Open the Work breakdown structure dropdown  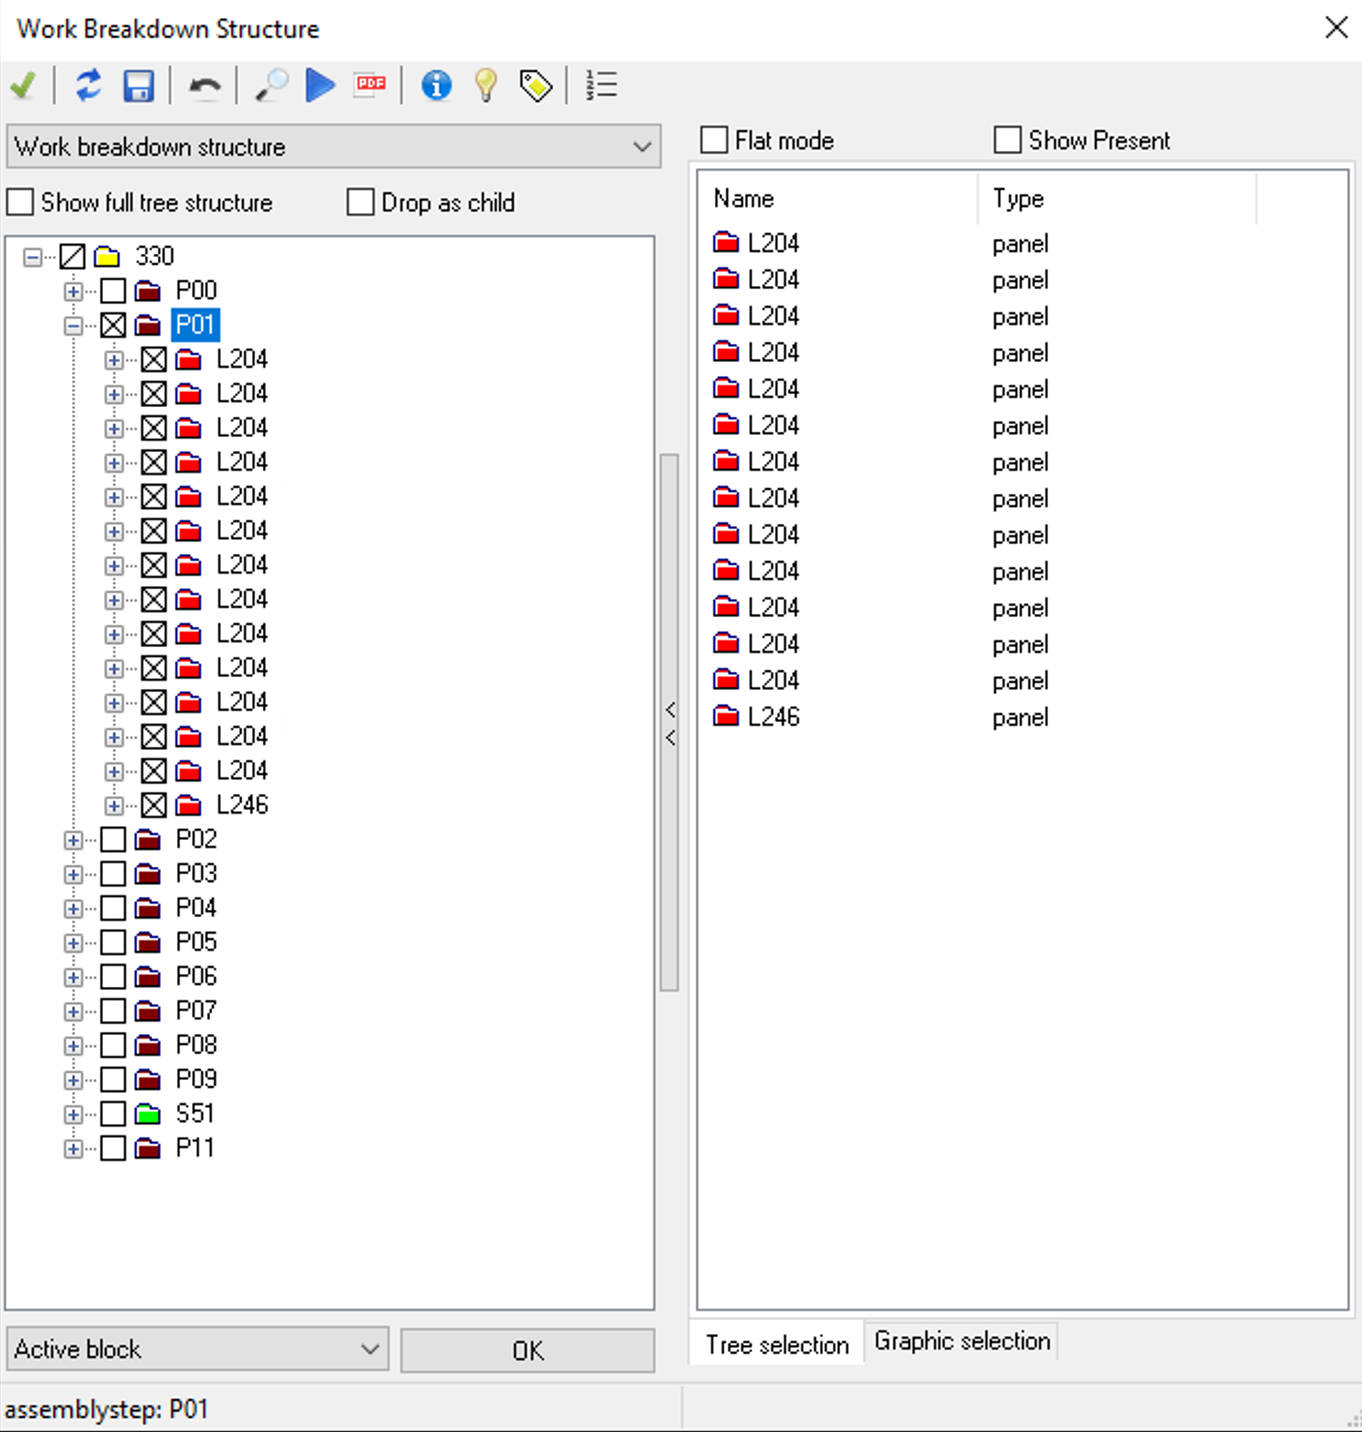333,147
